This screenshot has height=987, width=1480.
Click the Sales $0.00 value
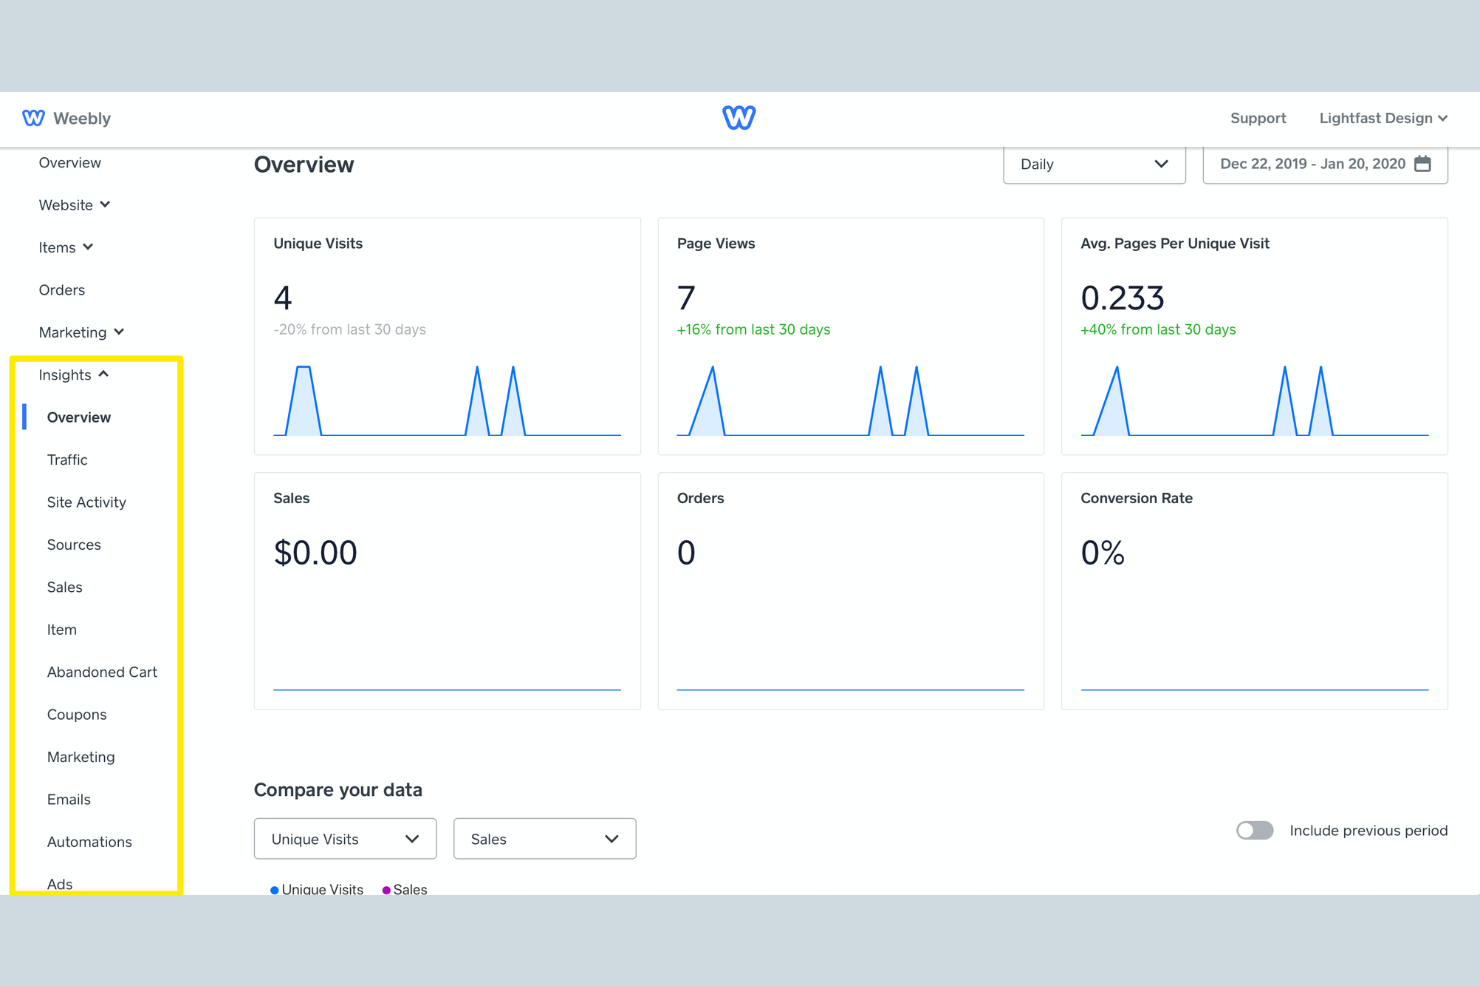(315, 553)
